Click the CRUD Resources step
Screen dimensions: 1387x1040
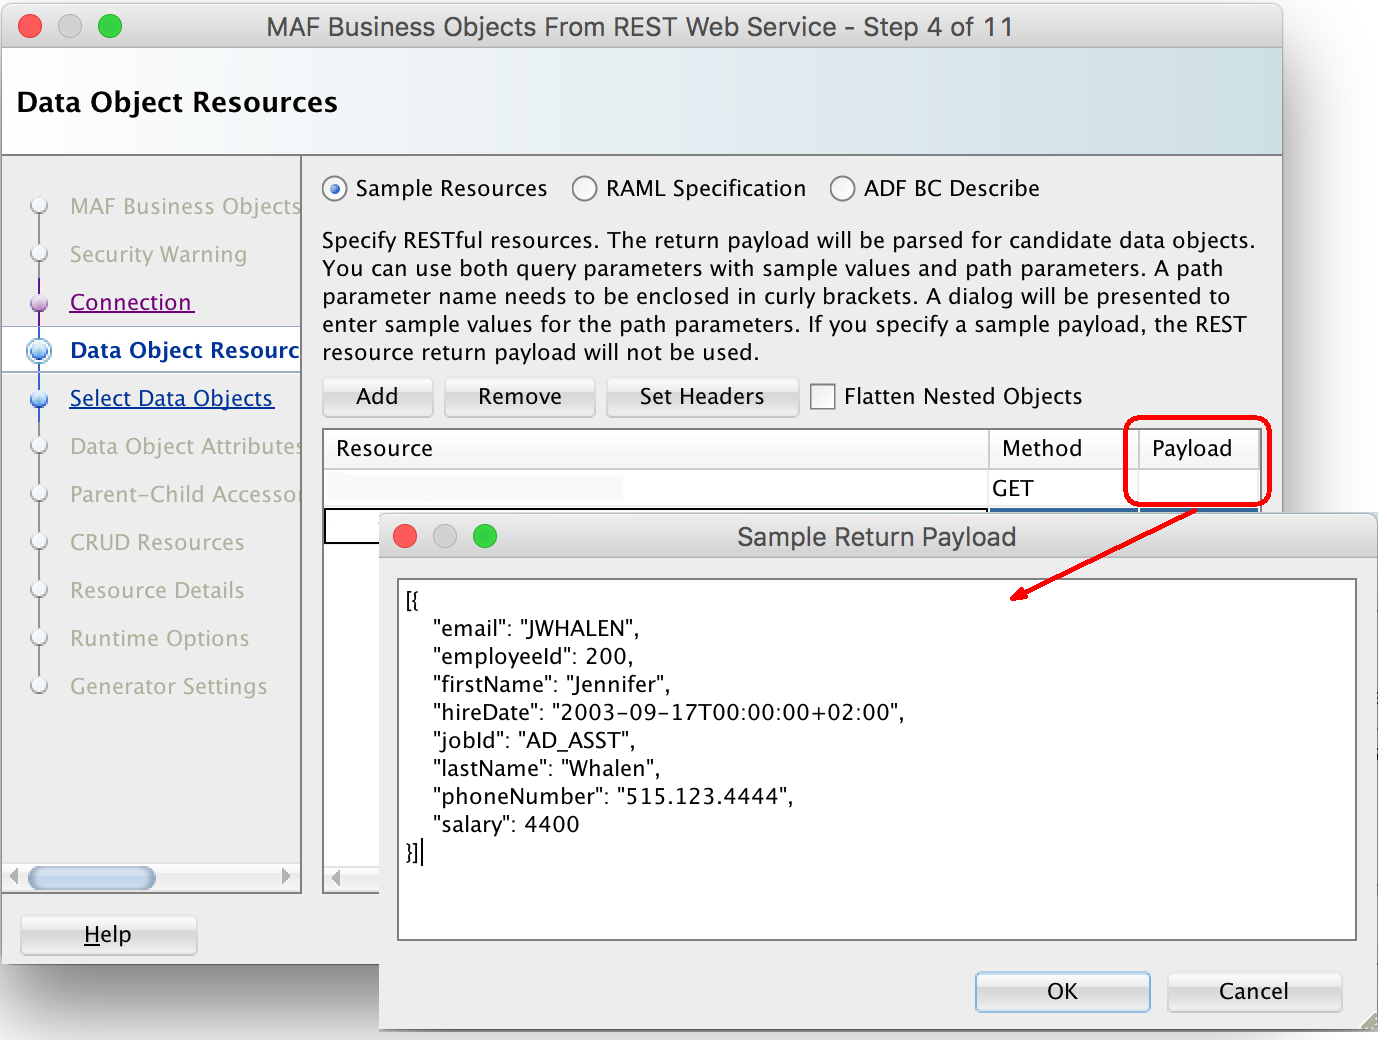157,542
